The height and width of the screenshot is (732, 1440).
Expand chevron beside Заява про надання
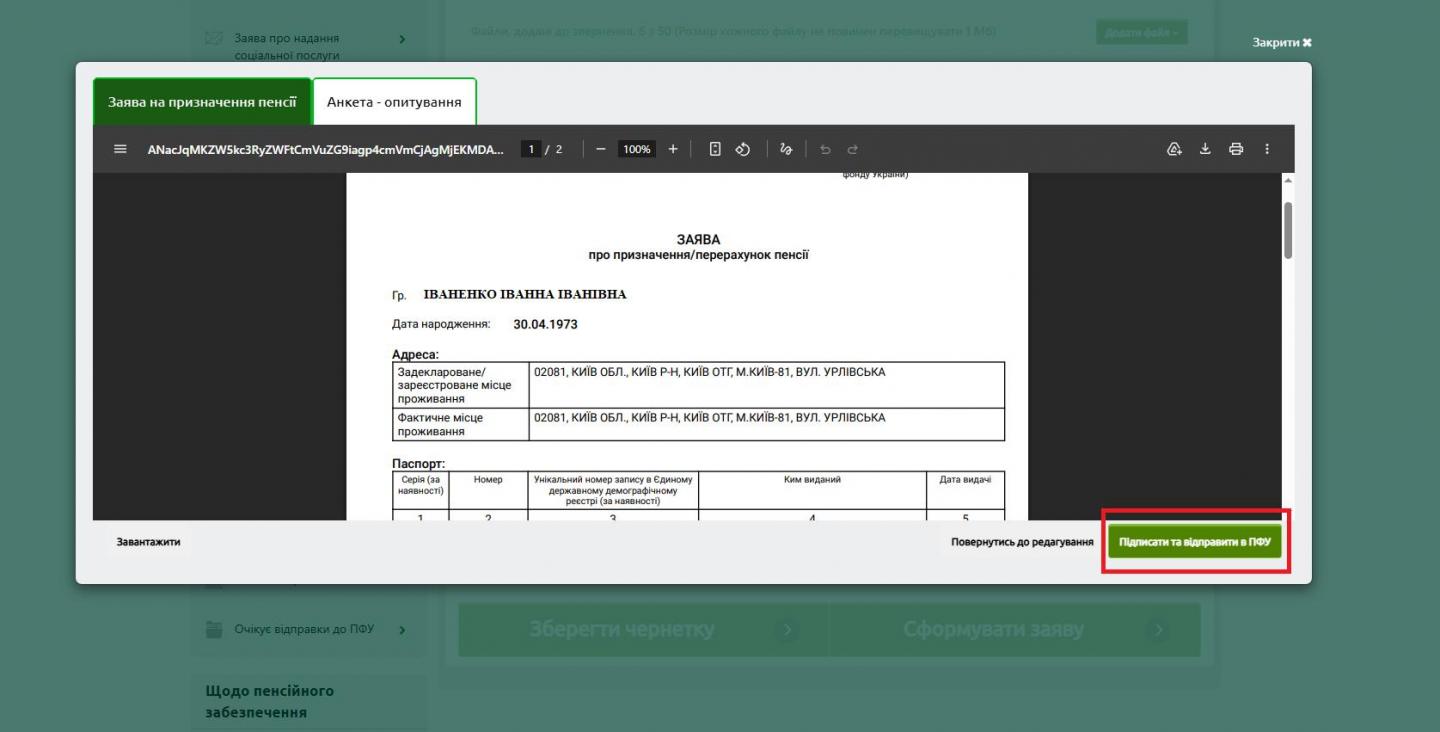point(403,39)
